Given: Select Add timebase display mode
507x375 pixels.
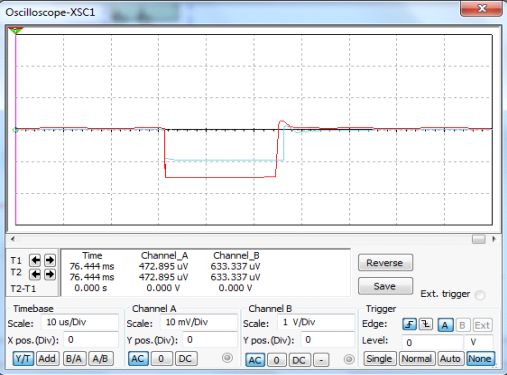Looking at the screenshot, I should click(x=47, y=359).
